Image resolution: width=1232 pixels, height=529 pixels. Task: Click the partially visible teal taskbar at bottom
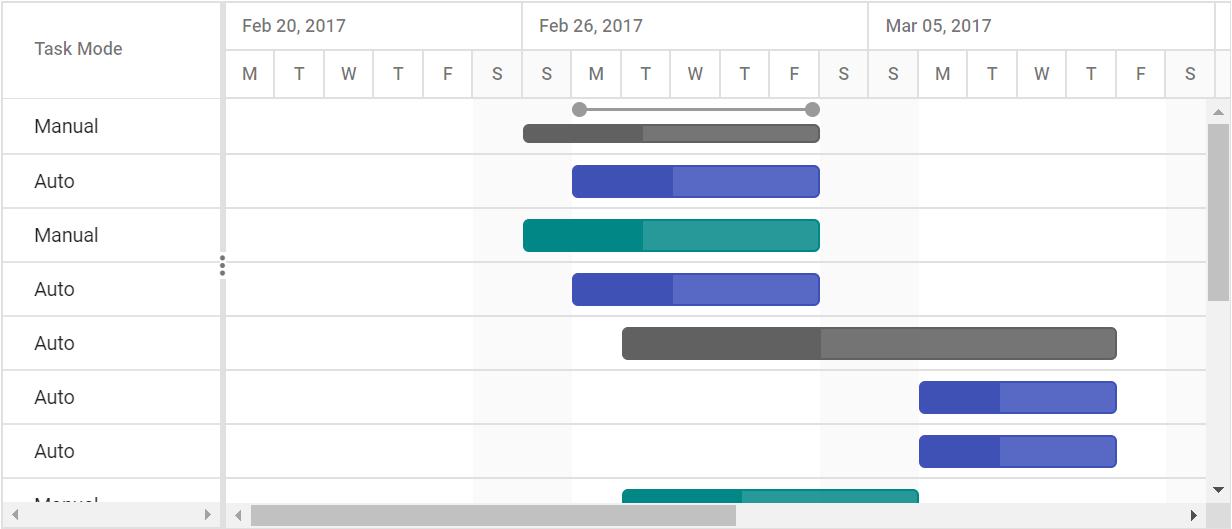[x=770, y=496]
